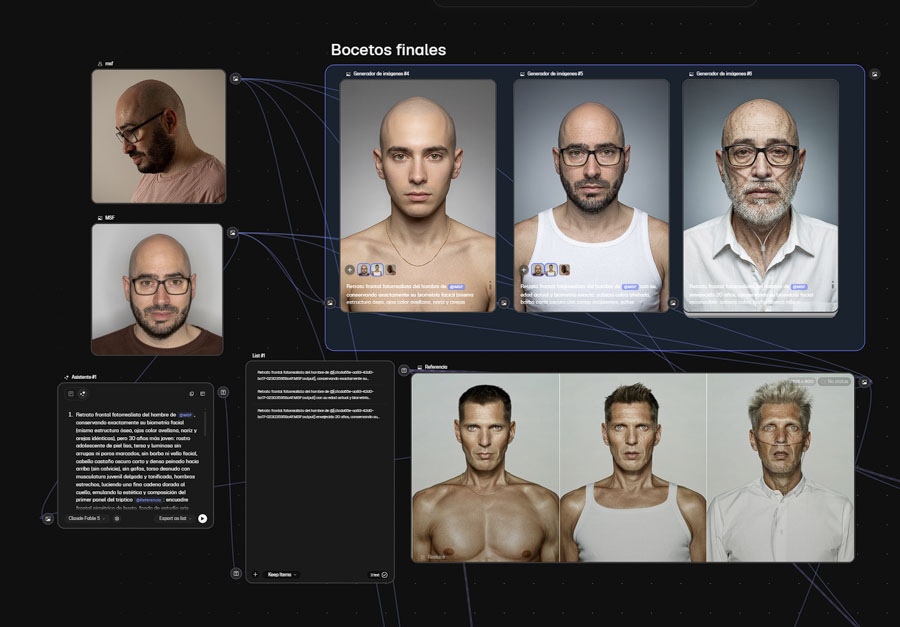Screen dimensions: 900x627
Task: Select the Referencia triptych image
Action: (x=633, y=467)
